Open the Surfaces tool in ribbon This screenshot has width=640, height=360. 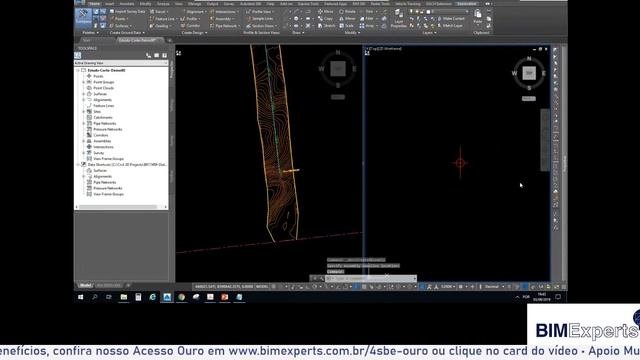click(x=120, y=26)
